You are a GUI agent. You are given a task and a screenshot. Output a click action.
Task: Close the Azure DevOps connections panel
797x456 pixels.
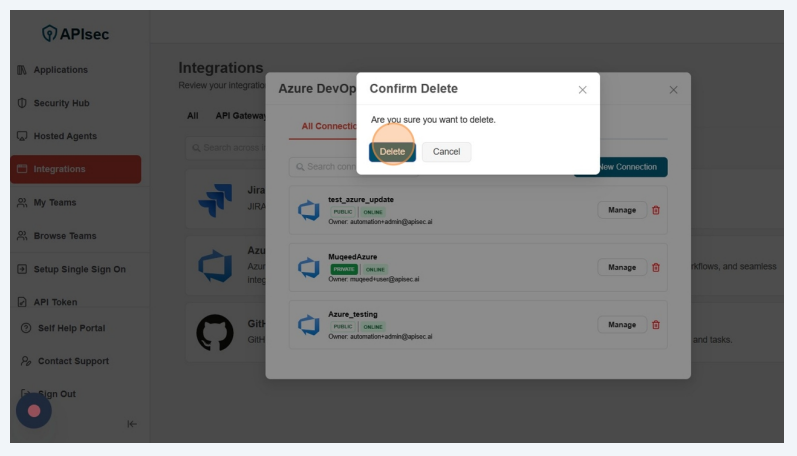pos(673,90)
